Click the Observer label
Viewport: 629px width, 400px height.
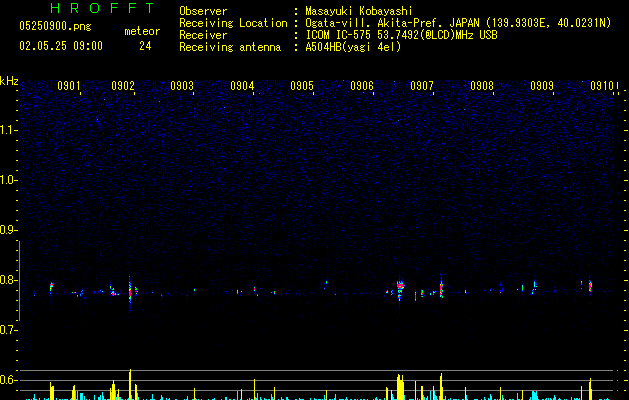point(203,11)
